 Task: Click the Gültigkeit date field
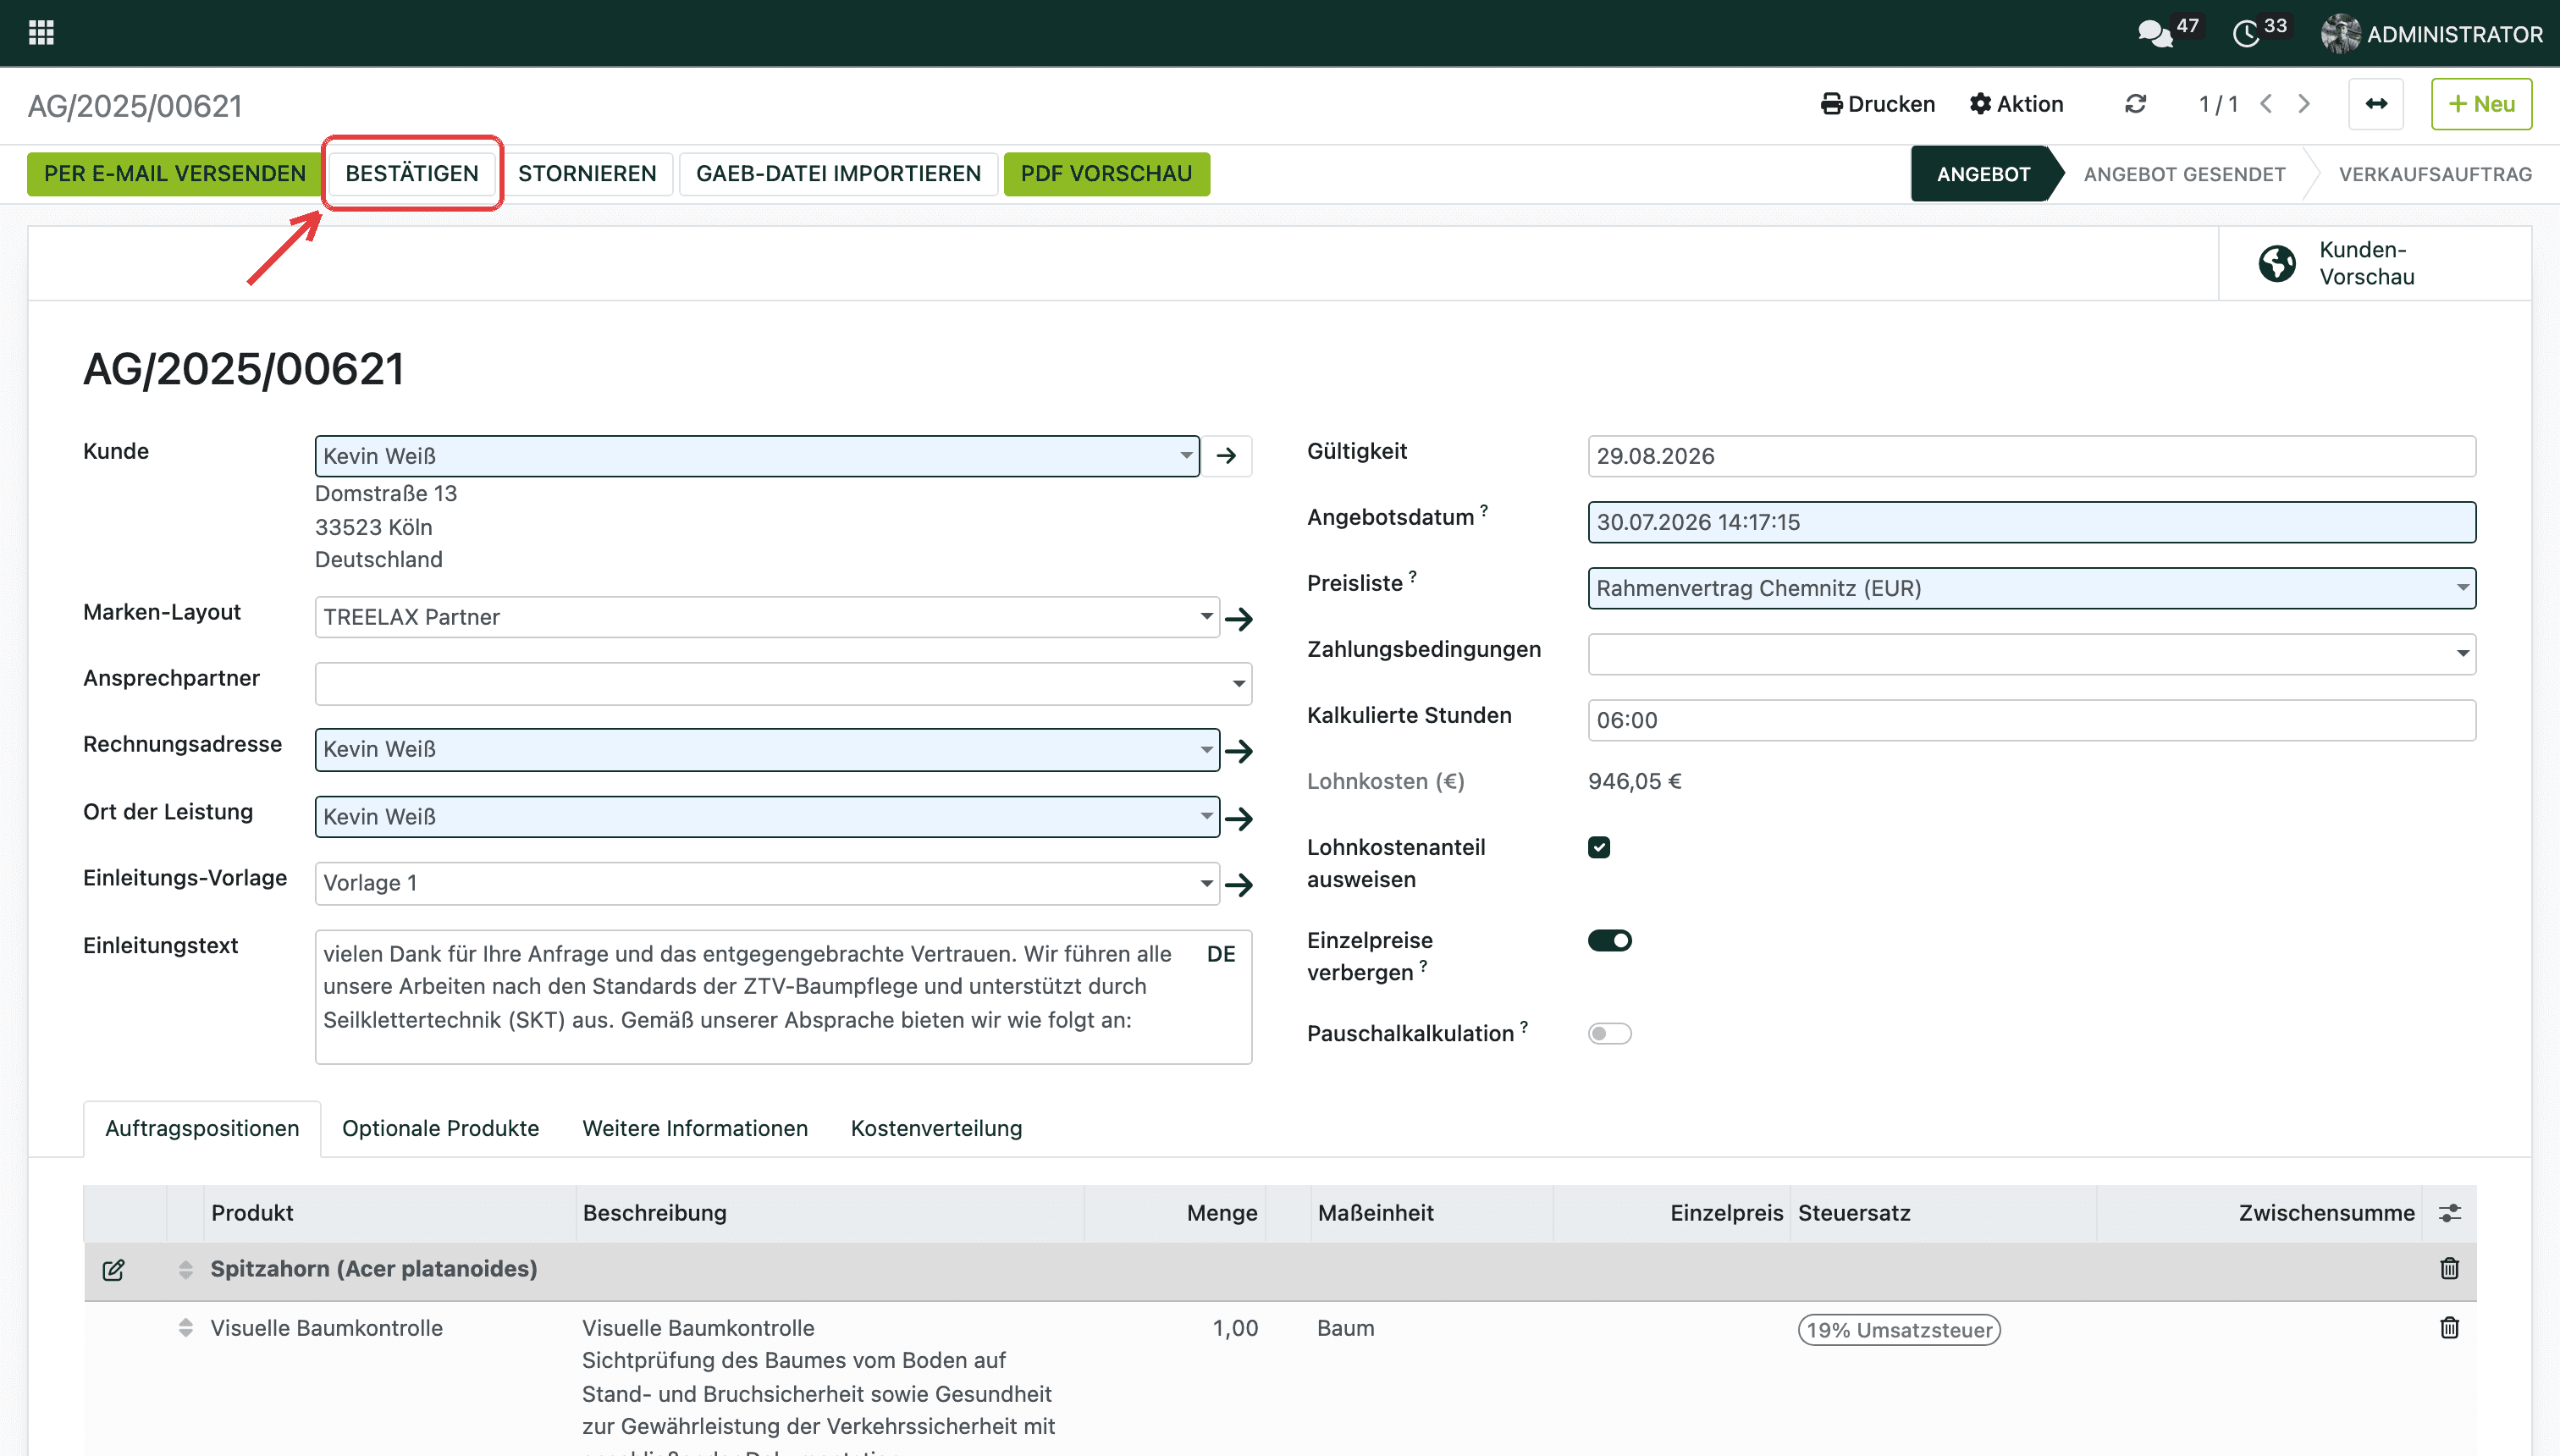click(2031, 456)
